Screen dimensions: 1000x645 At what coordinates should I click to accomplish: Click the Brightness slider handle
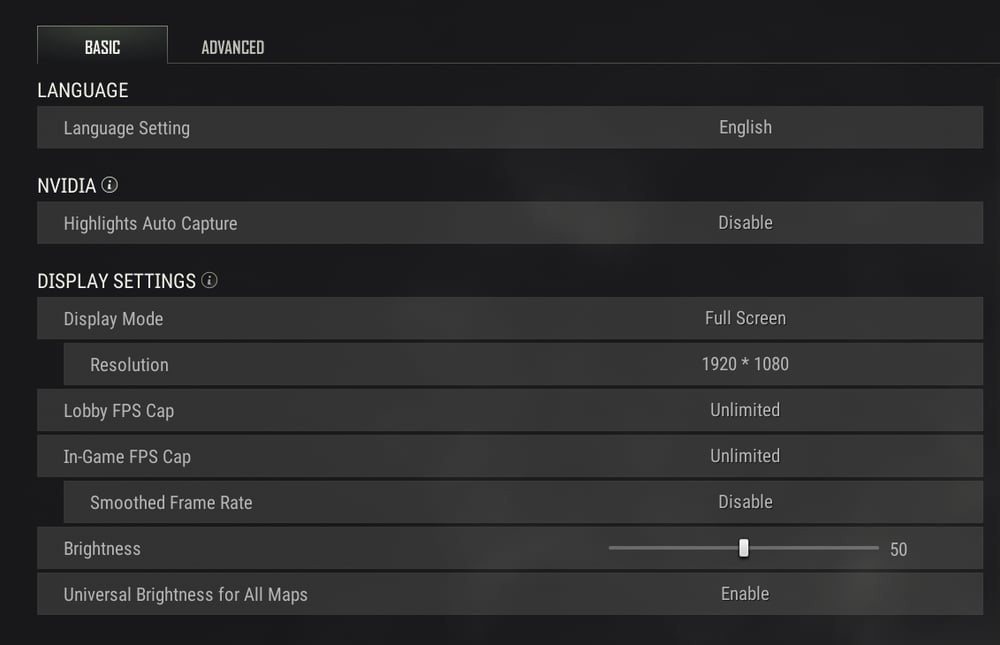(744, 548)
